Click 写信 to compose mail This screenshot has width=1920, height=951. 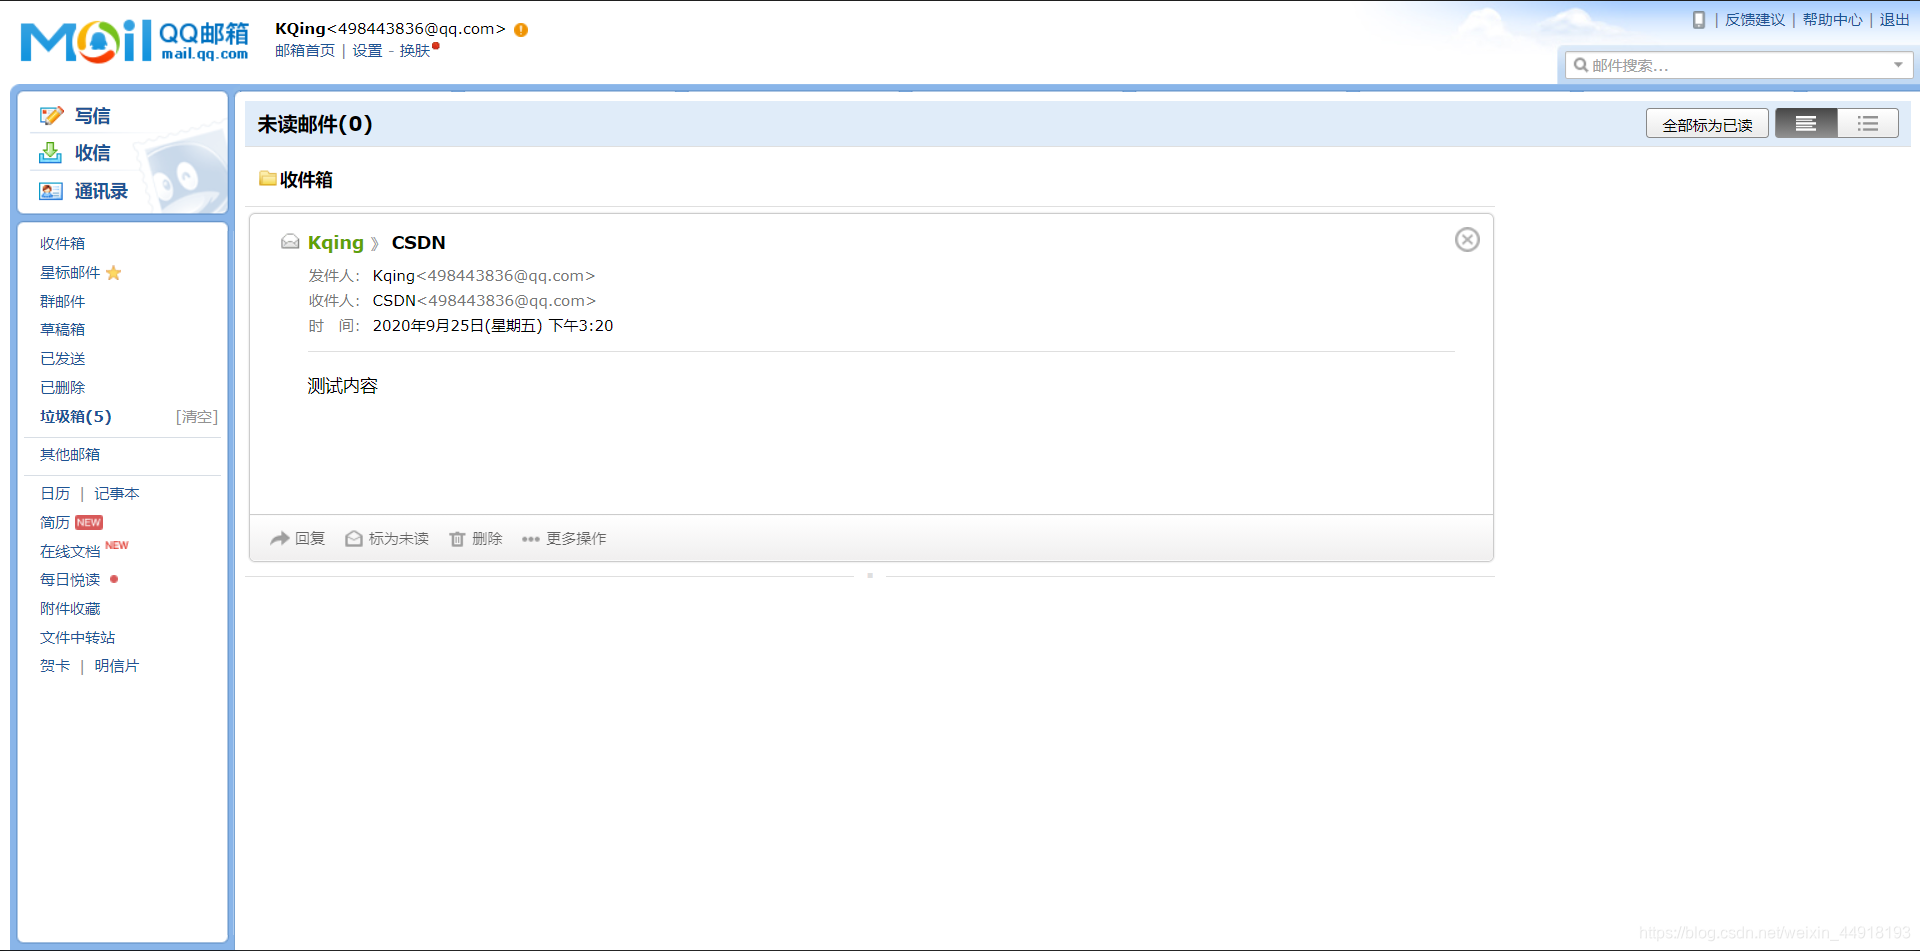(x=93, y=116)
